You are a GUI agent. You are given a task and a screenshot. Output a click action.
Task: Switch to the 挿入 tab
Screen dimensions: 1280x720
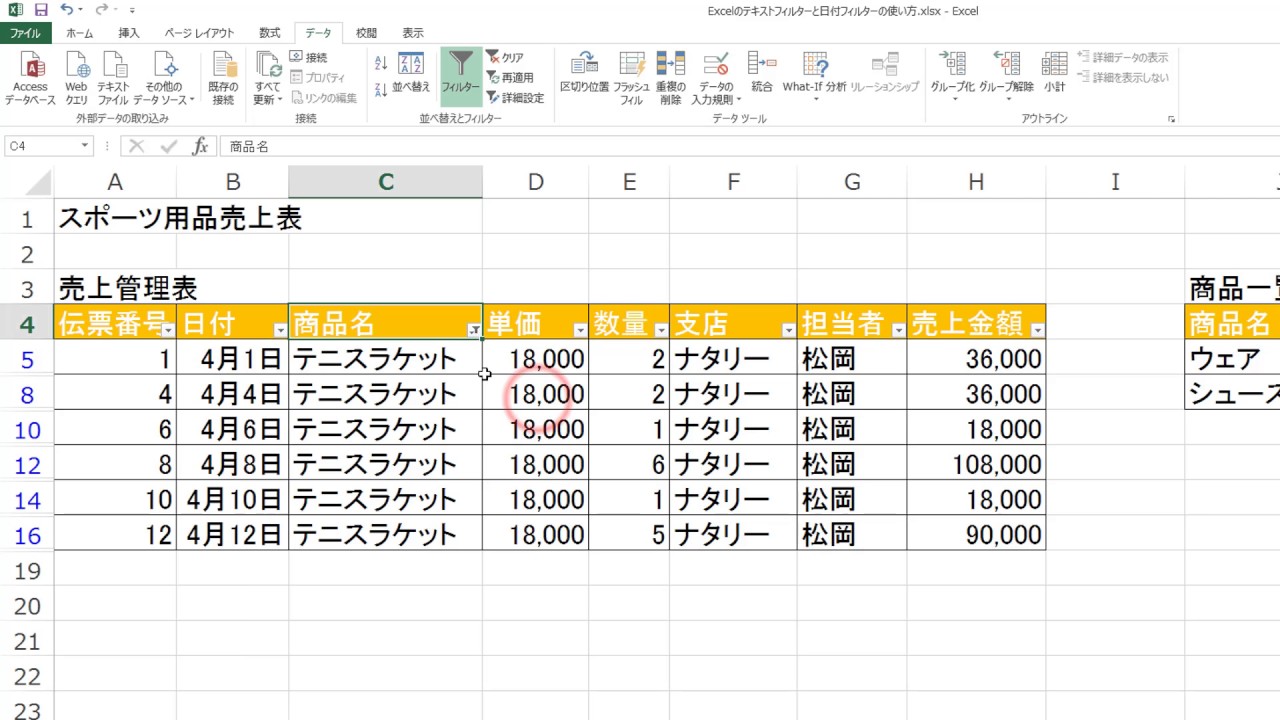pos(129,33)
